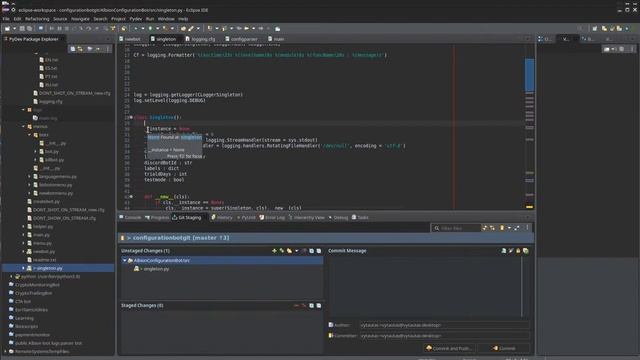Click the Open Type toolbar icon
Viewport: 640px width, 360px height.
(x=183, y=29)
